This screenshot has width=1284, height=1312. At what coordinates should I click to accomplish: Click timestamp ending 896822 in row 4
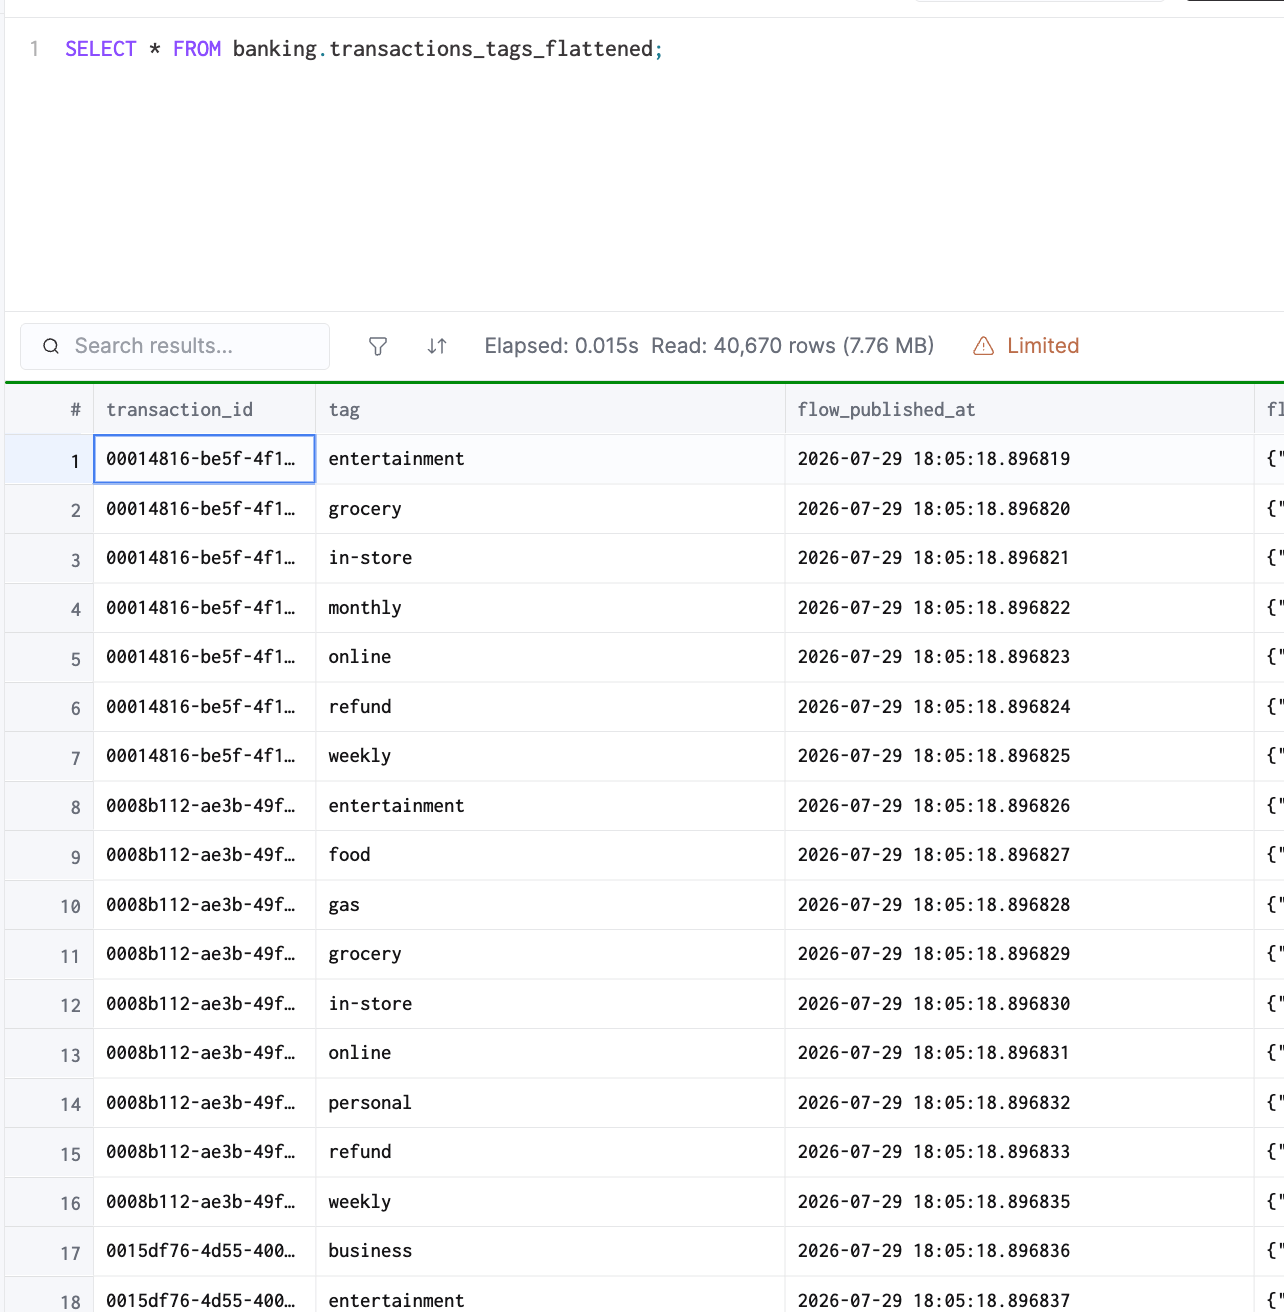pyautogui.click(x=934, y=608)
